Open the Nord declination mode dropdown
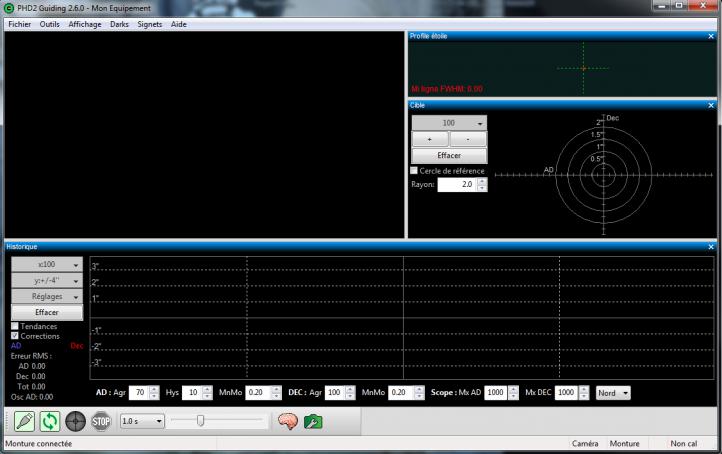 click(613, 393)
